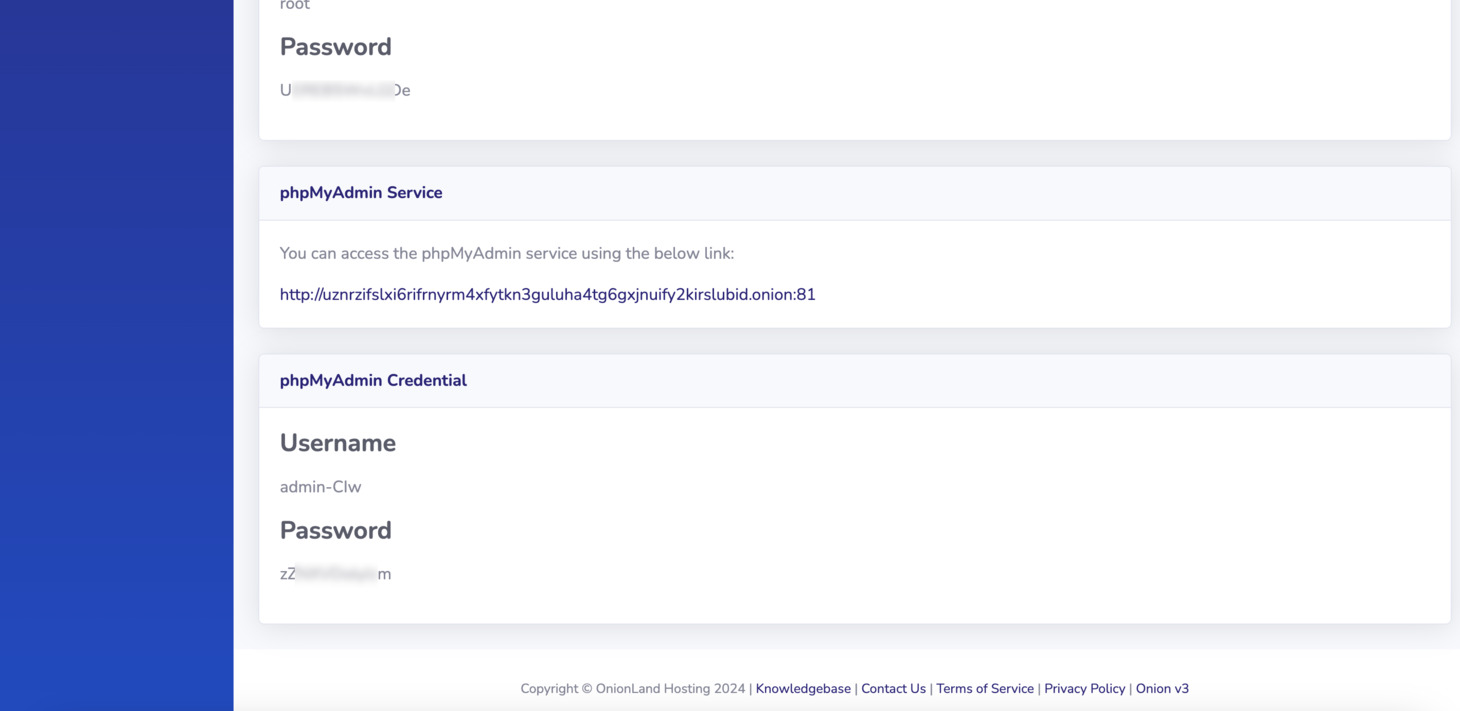Click the blurred phpMyAdmin password value

(335, 574)
